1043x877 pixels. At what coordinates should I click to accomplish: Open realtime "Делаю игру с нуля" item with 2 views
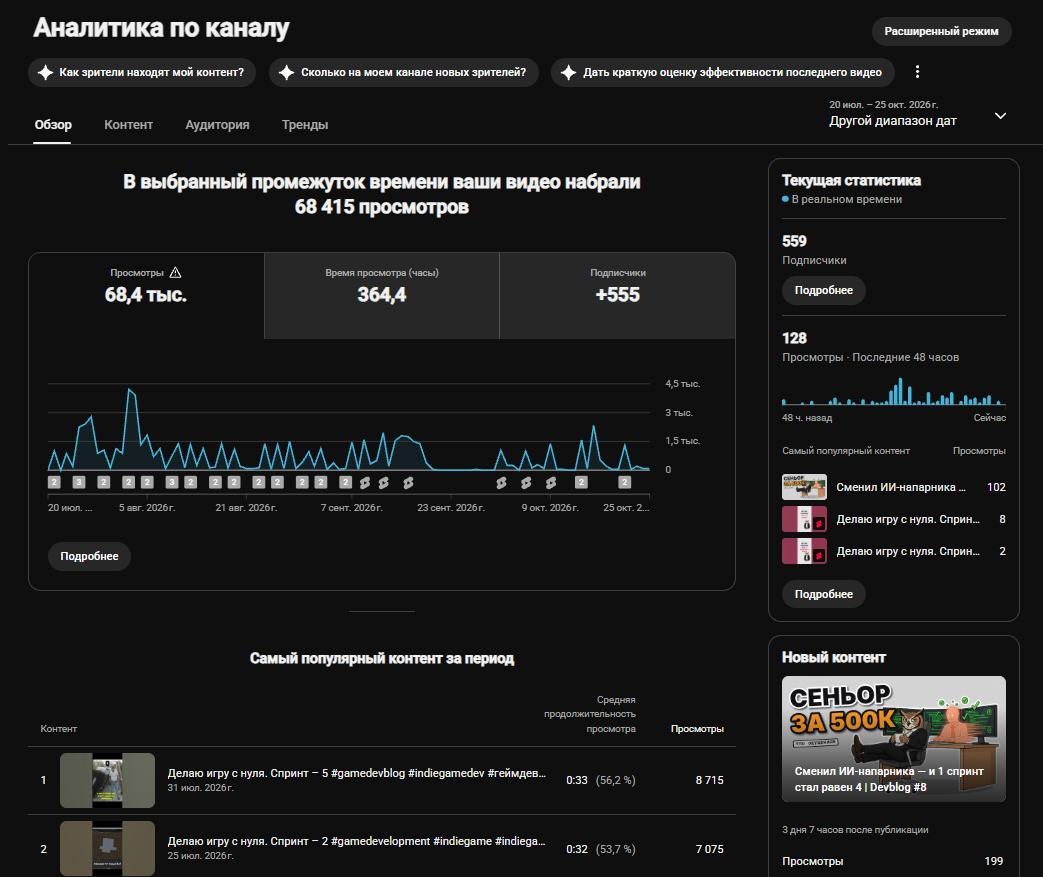893,551
